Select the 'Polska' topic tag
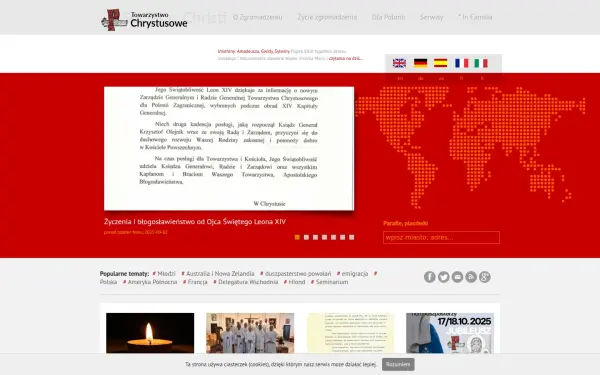Image resolution: width=600 pixels, height=375 pixels. (108, 282)
